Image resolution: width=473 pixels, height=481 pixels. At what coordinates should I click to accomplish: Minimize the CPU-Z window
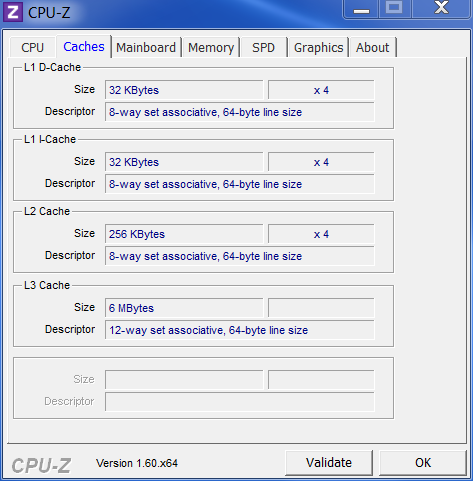click(x=361, y=9)
